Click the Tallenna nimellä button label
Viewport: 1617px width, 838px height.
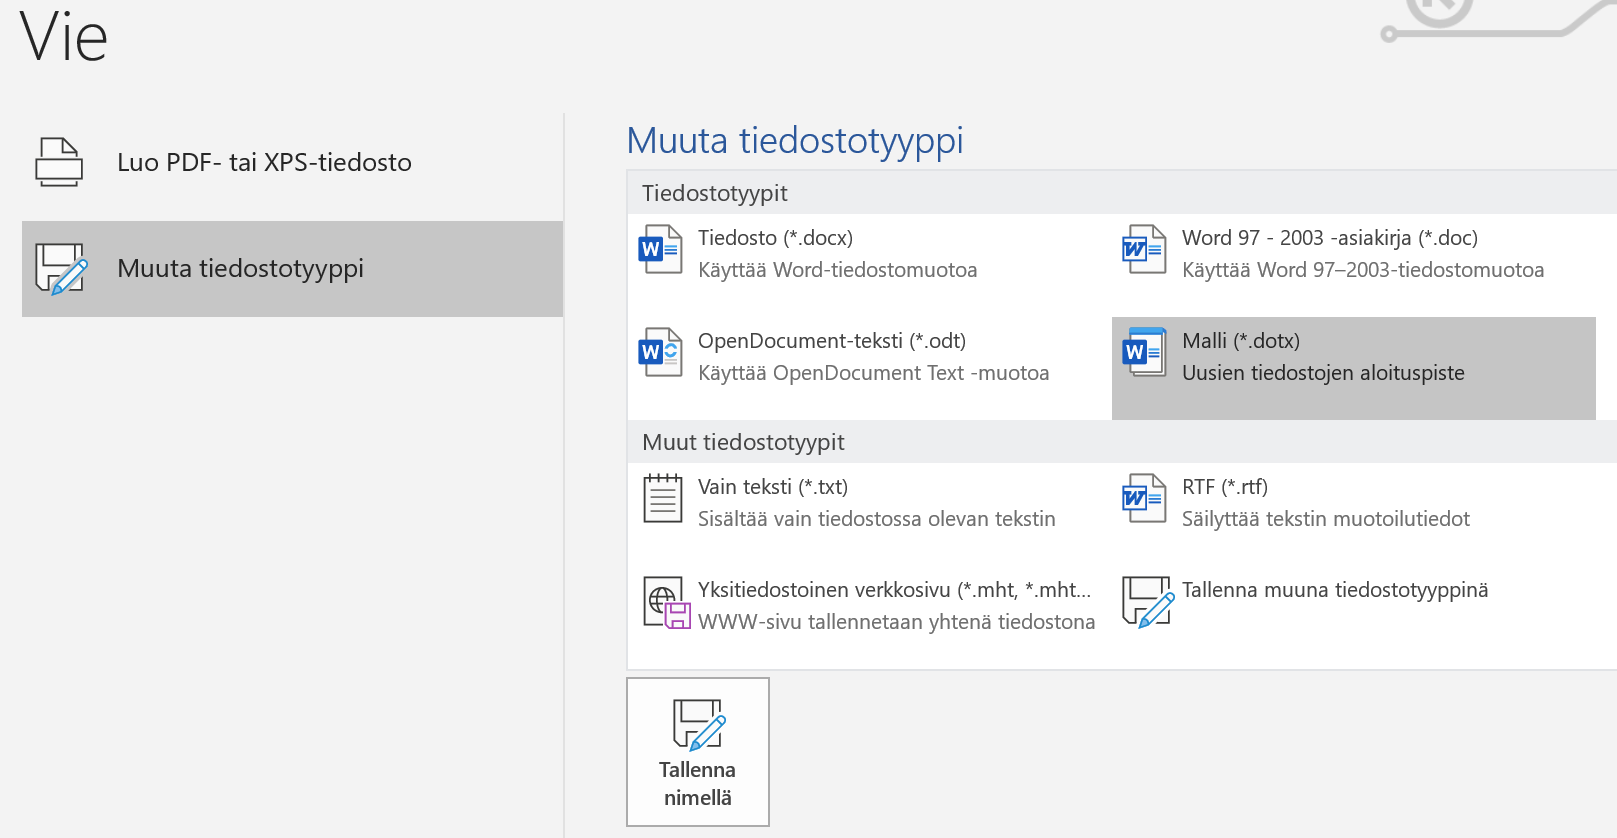tap(698, 784)
